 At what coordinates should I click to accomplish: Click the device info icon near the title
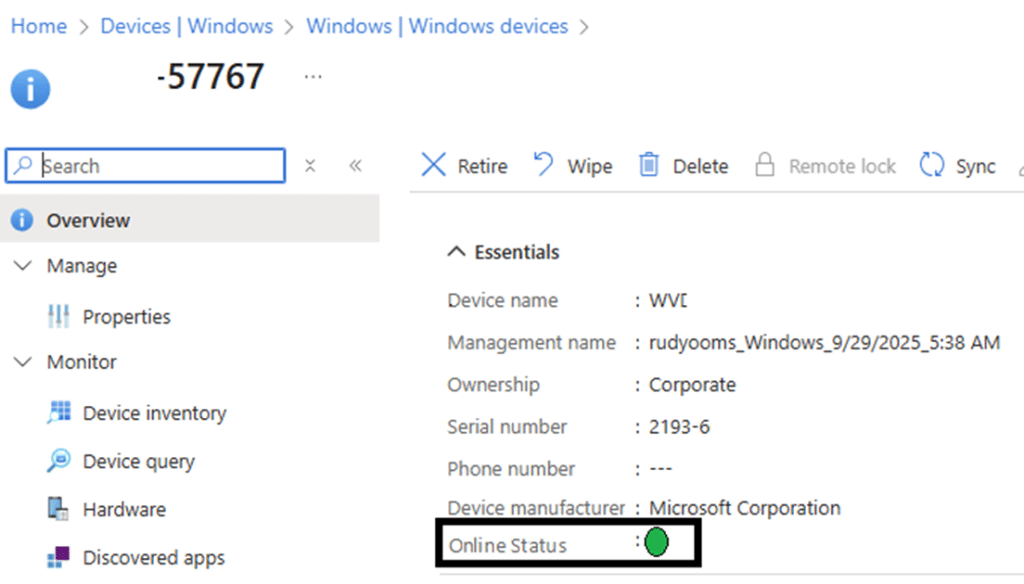tap(30, 88)
